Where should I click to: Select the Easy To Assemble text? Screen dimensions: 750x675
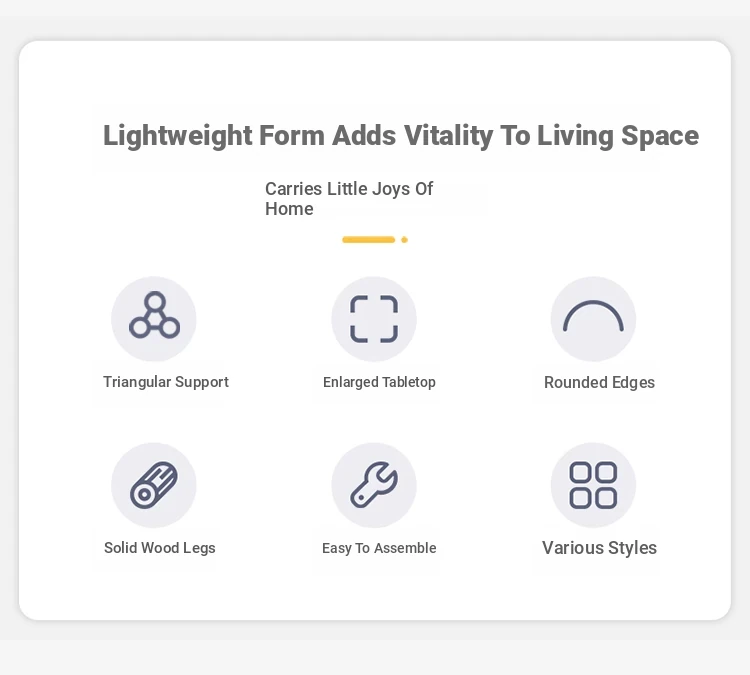pyautogui.click(x=379, y=548)
